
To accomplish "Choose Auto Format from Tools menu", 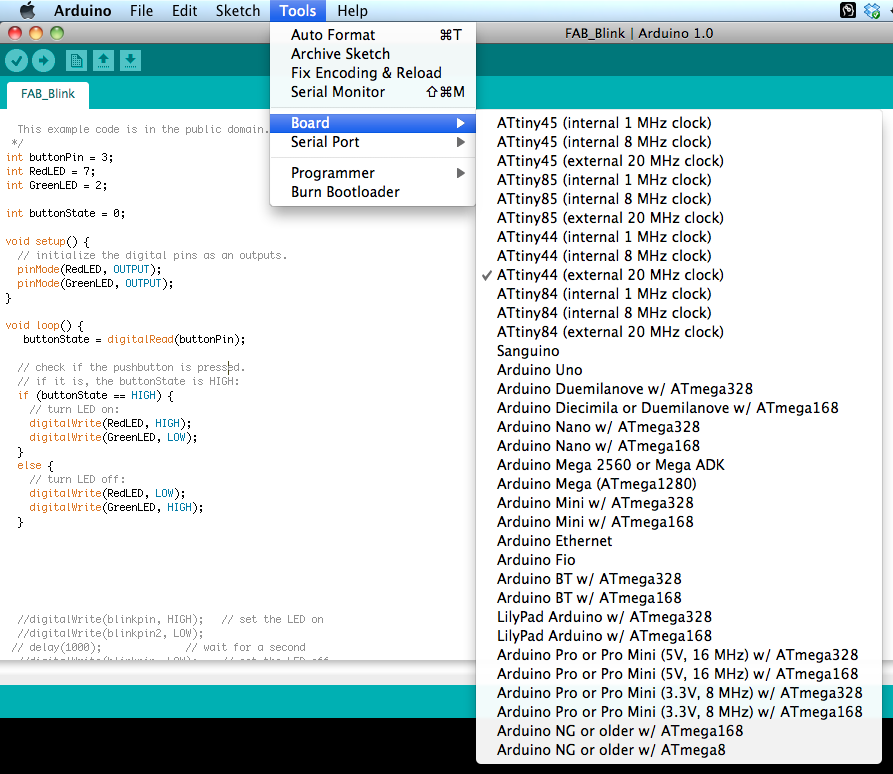I will pyautogui.click(x=372, y=35).
